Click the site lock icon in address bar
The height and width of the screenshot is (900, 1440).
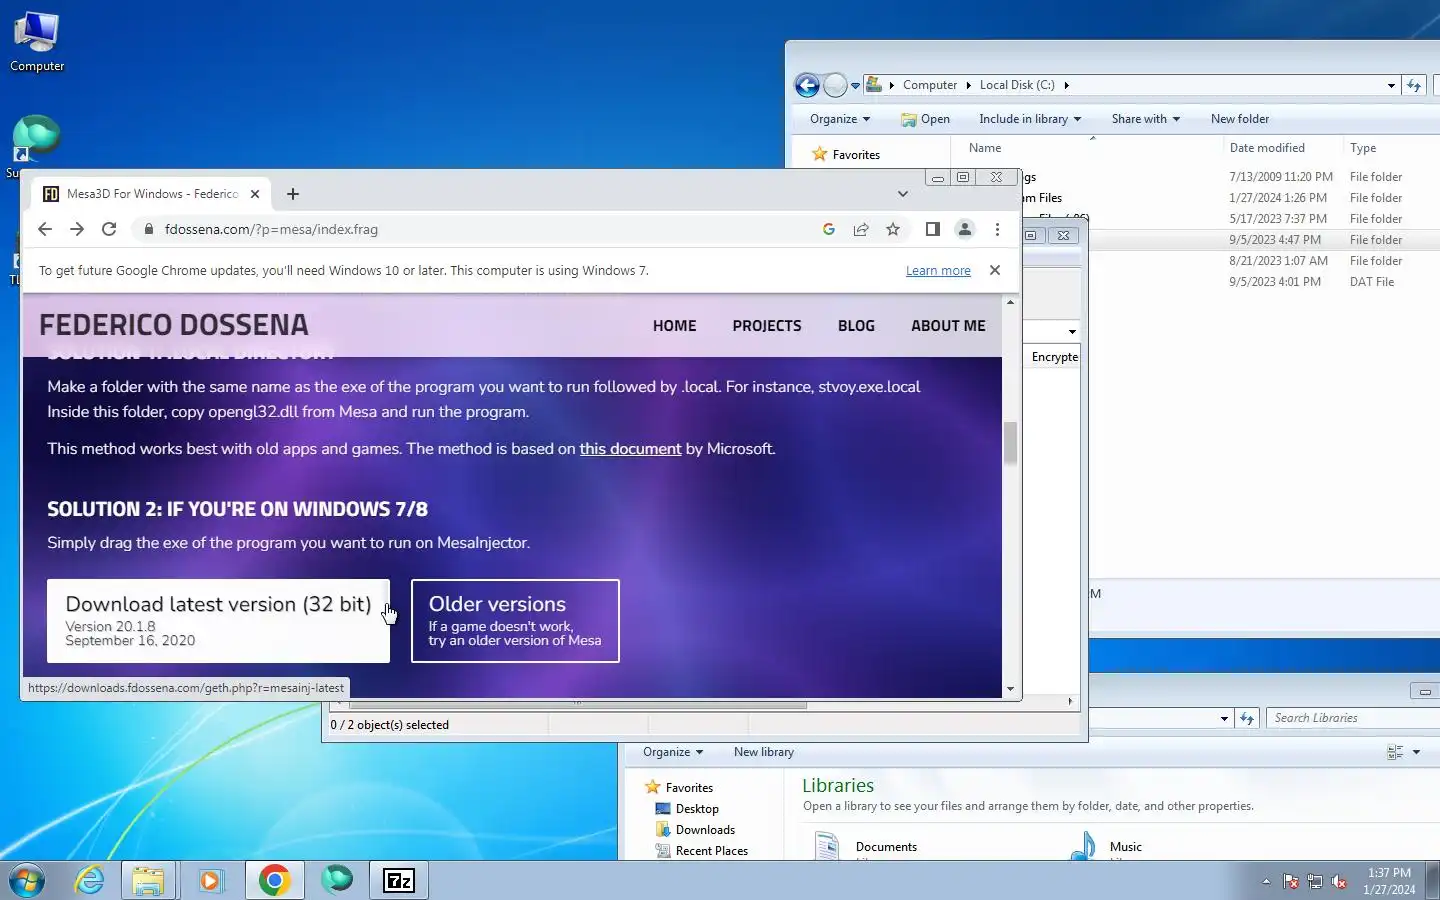[149, 229]
